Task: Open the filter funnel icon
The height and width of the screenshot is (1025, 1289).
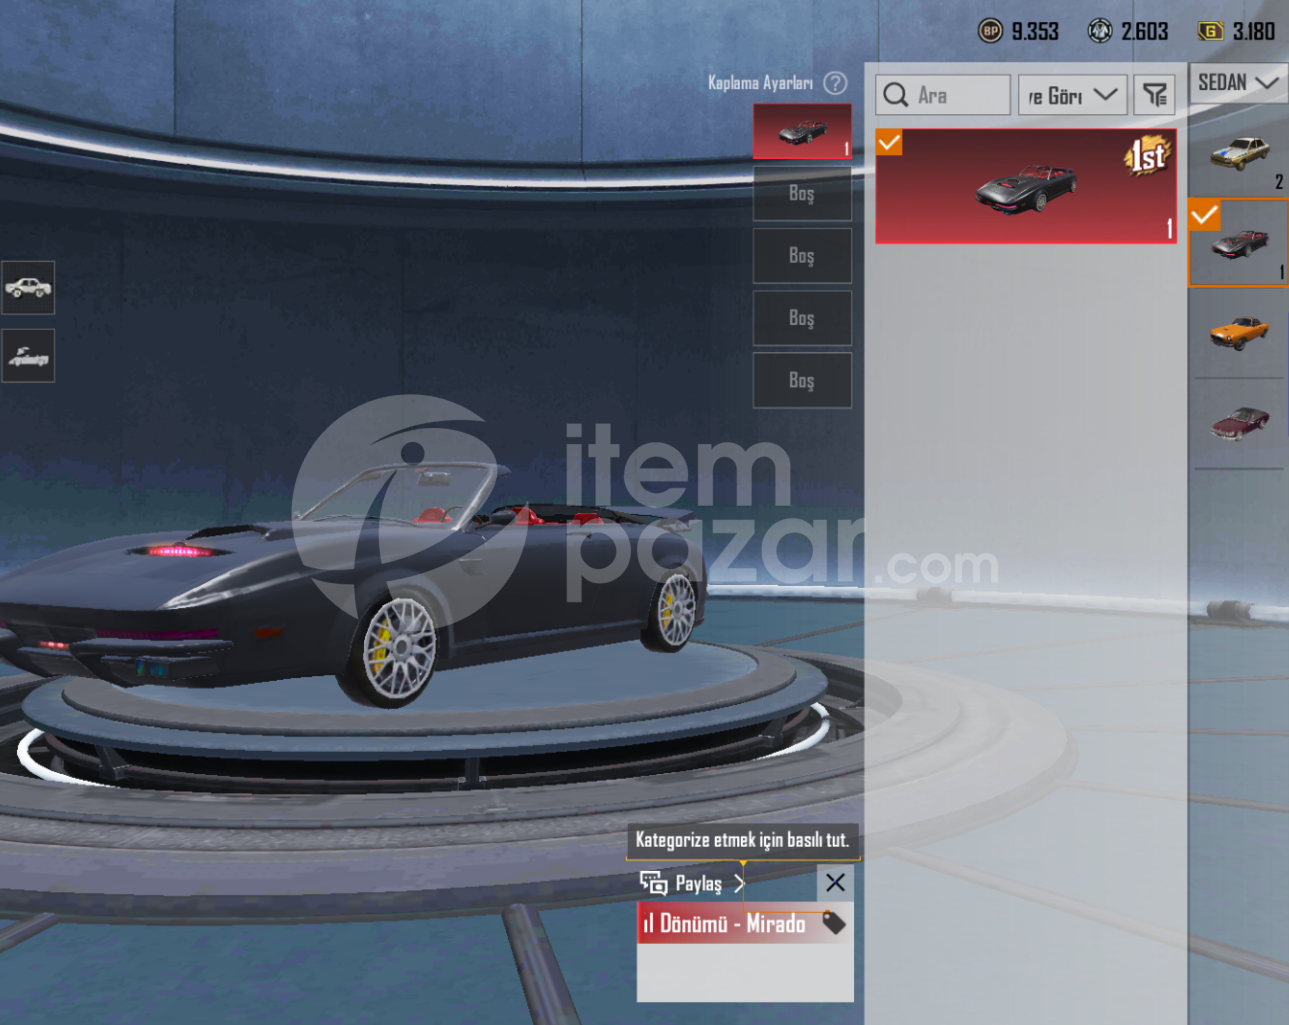Action: [x=1155, y=95]
